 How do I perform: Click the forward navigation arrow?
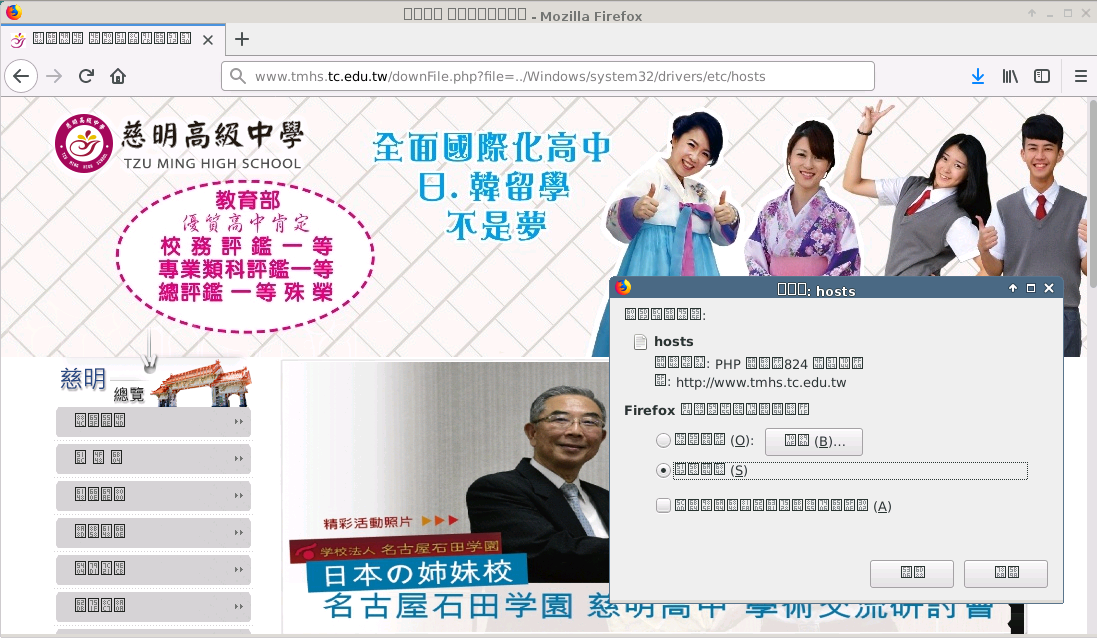(54, 76)
